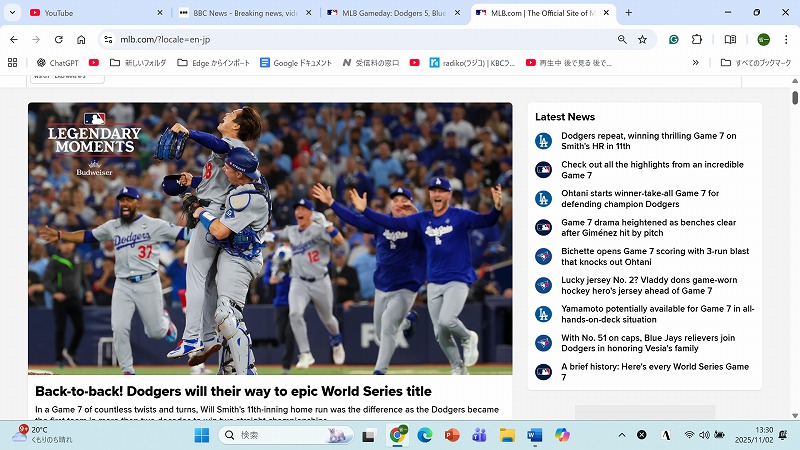
Task: Click the address bar showing mlb.com
Action: coord(350,39)
